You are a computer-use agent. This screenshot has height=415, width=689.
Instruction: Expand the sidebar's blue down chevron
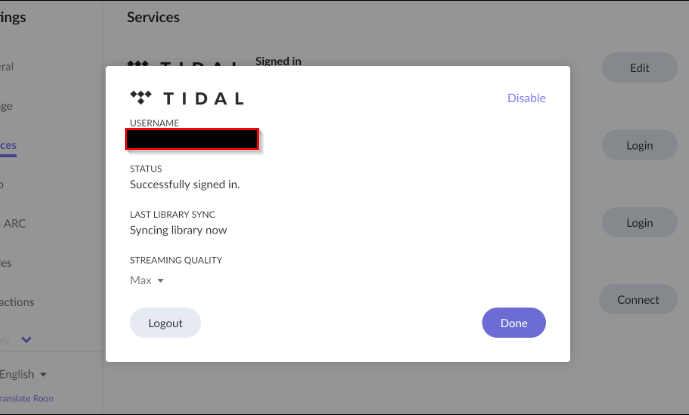pos(27,340)
